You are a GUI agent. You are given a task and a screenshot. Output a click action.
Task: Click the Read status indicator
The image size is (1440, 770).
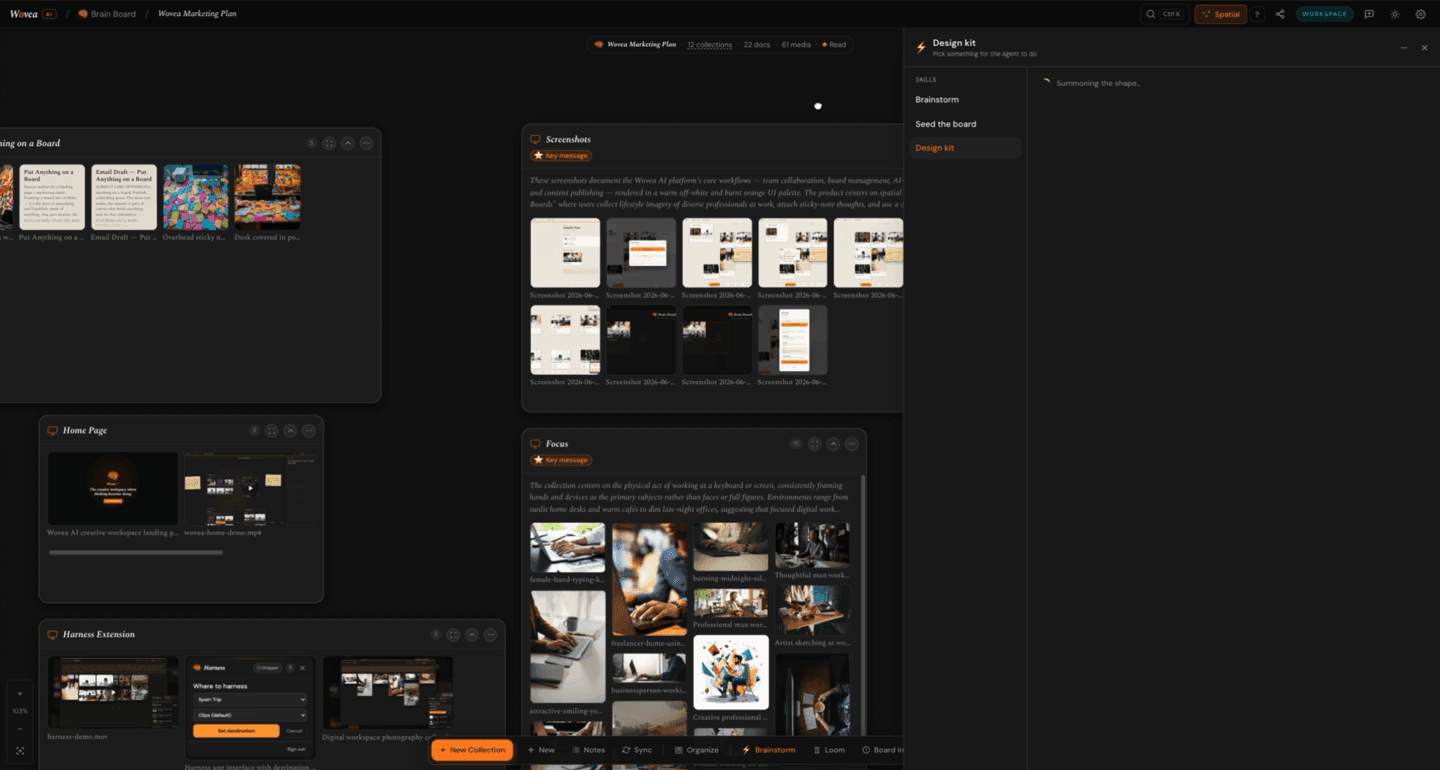pos(834,45)
